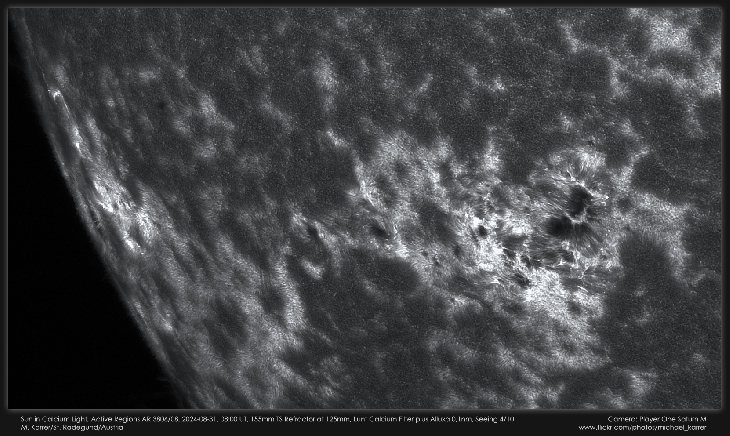Screen dimensions: 730x436
Task: Click the bright plage region near the left limb
Action: (x=125, y=215)
